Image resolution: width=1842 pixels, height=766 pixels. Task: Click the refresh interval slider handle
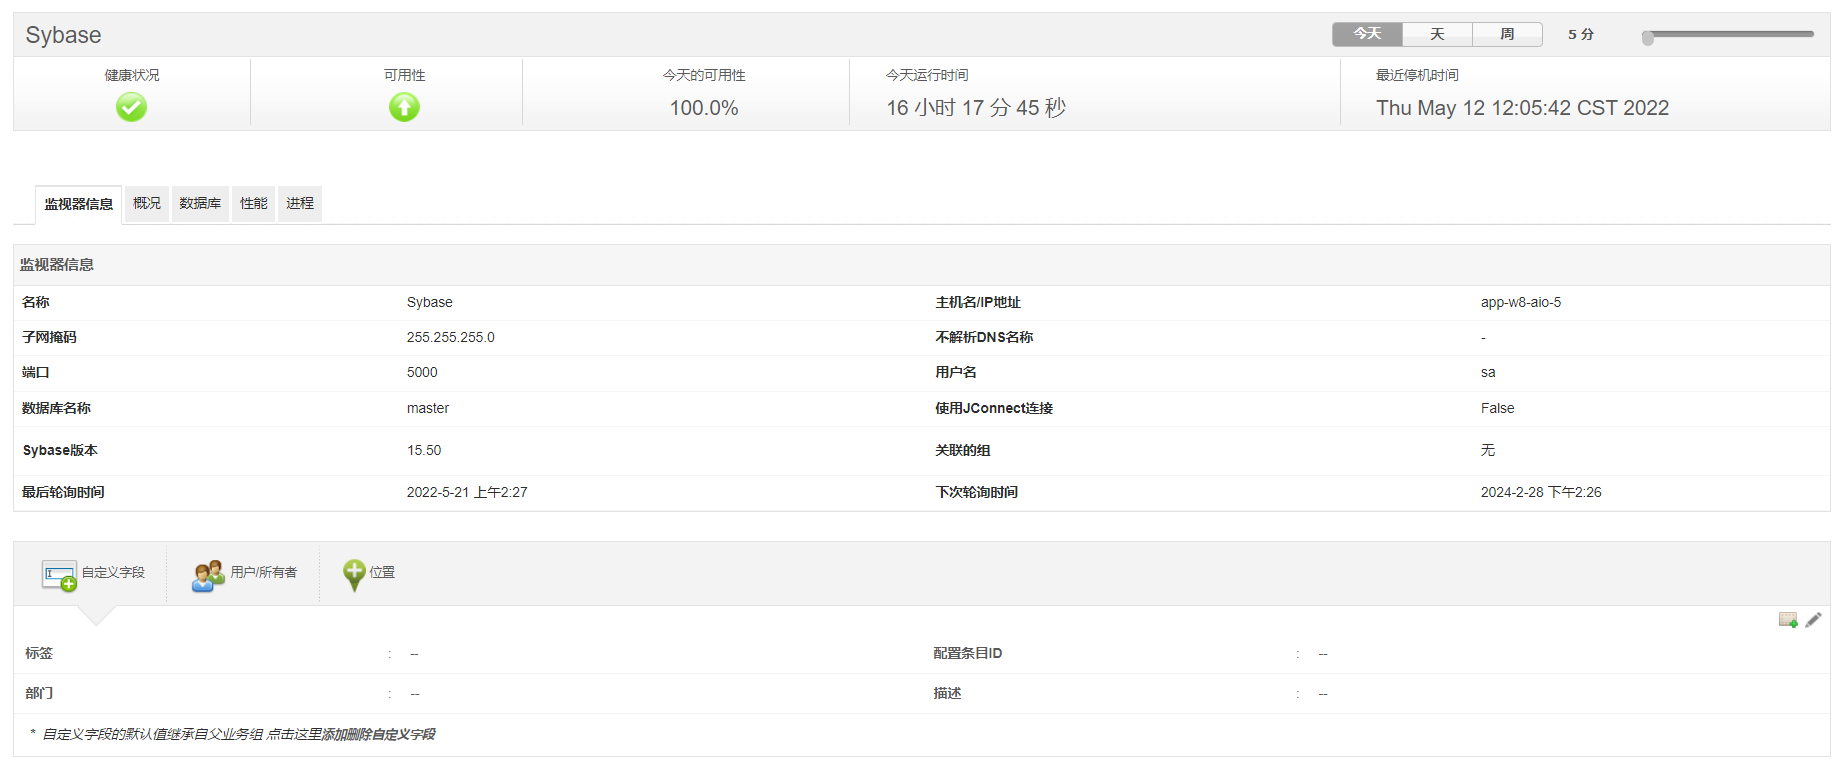pos(1648,38)
